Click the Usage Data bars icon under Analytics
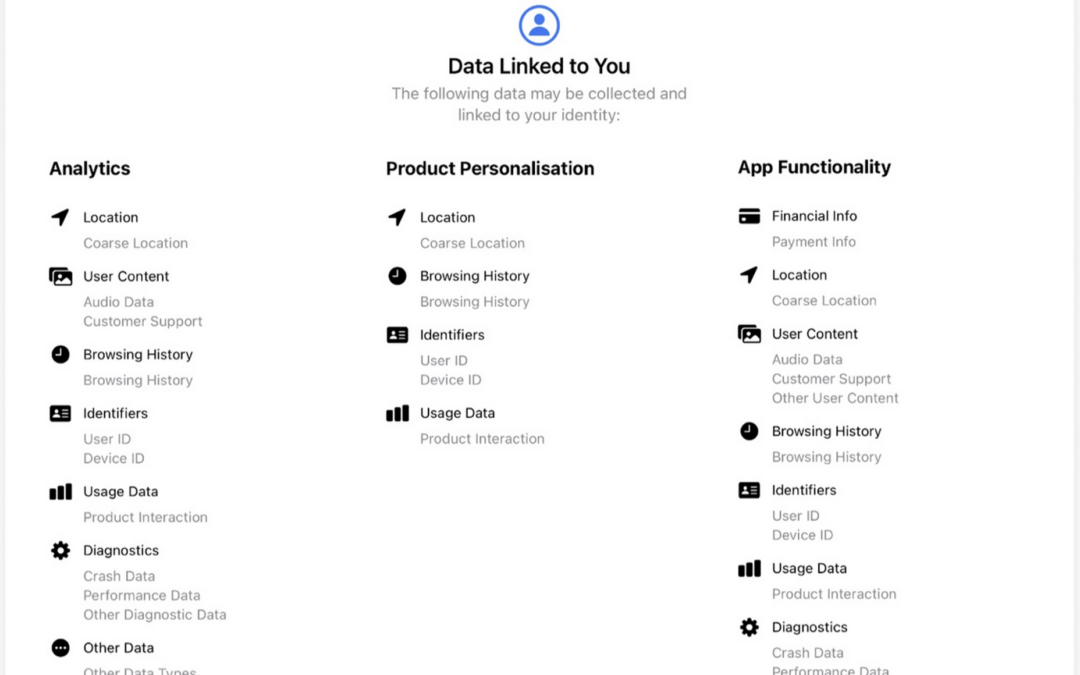The width and height of the screenshot is (1080, 675). click(x=61, y=491)
